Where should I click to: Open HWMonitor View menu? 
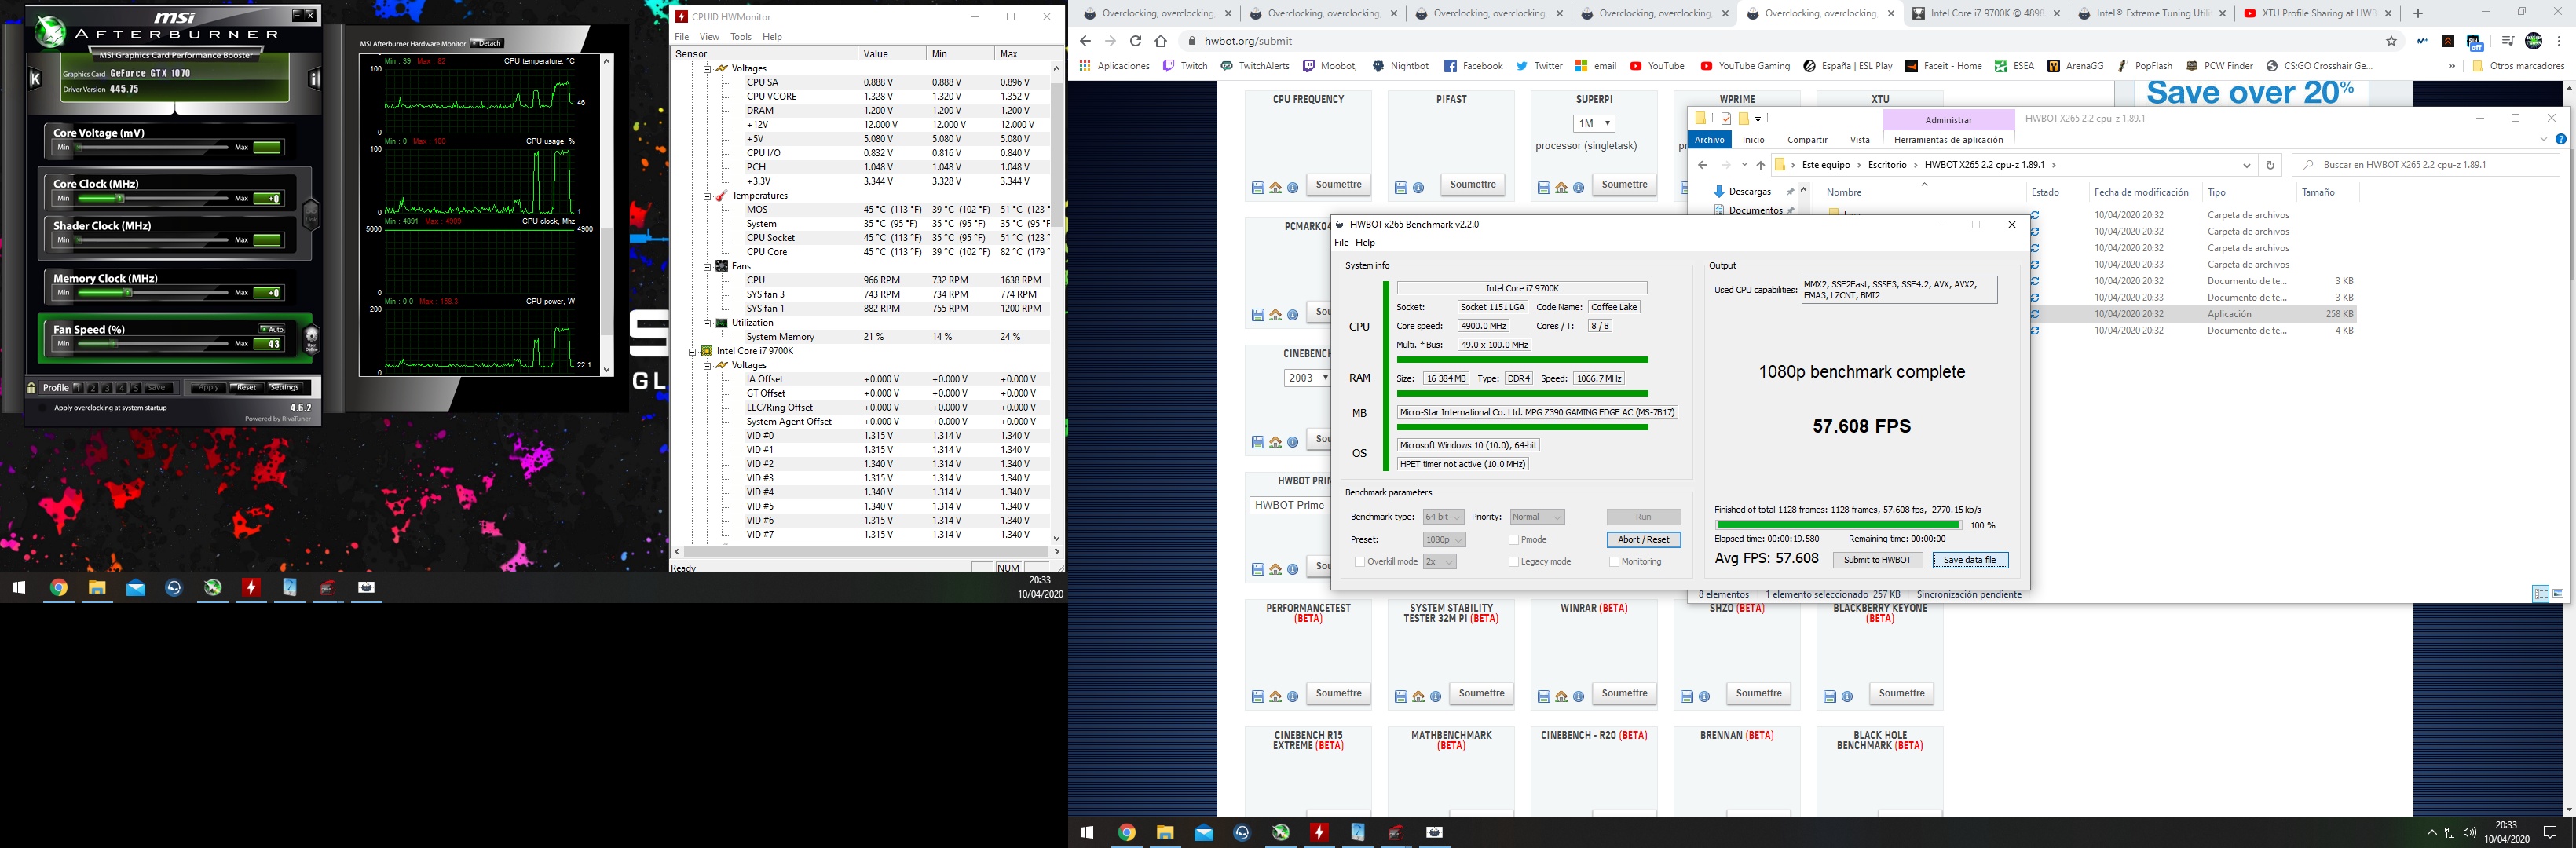point(709,37)
